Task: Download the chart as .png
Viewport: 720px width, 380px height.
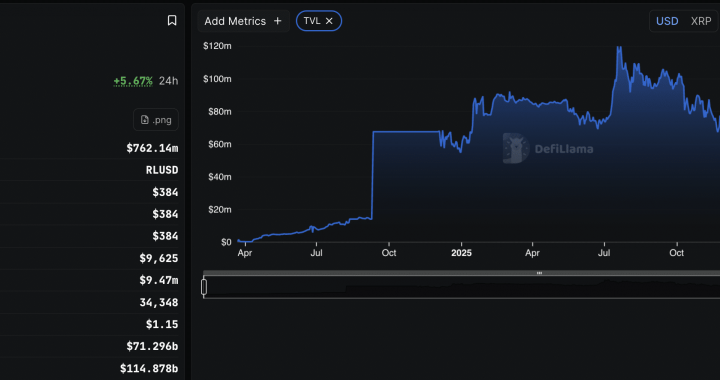Action: [156, 120]
